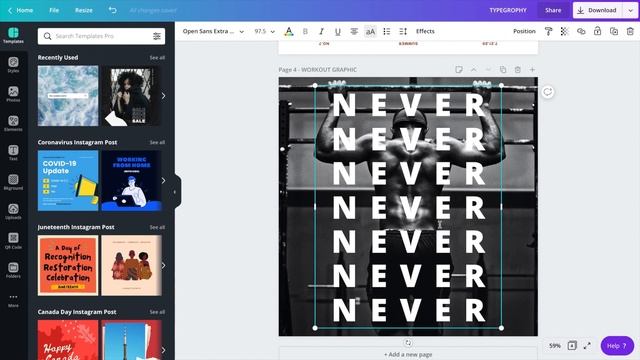640x360 pixels.
Task: Open the Folders sidebar tab
Action: [13, 270]
